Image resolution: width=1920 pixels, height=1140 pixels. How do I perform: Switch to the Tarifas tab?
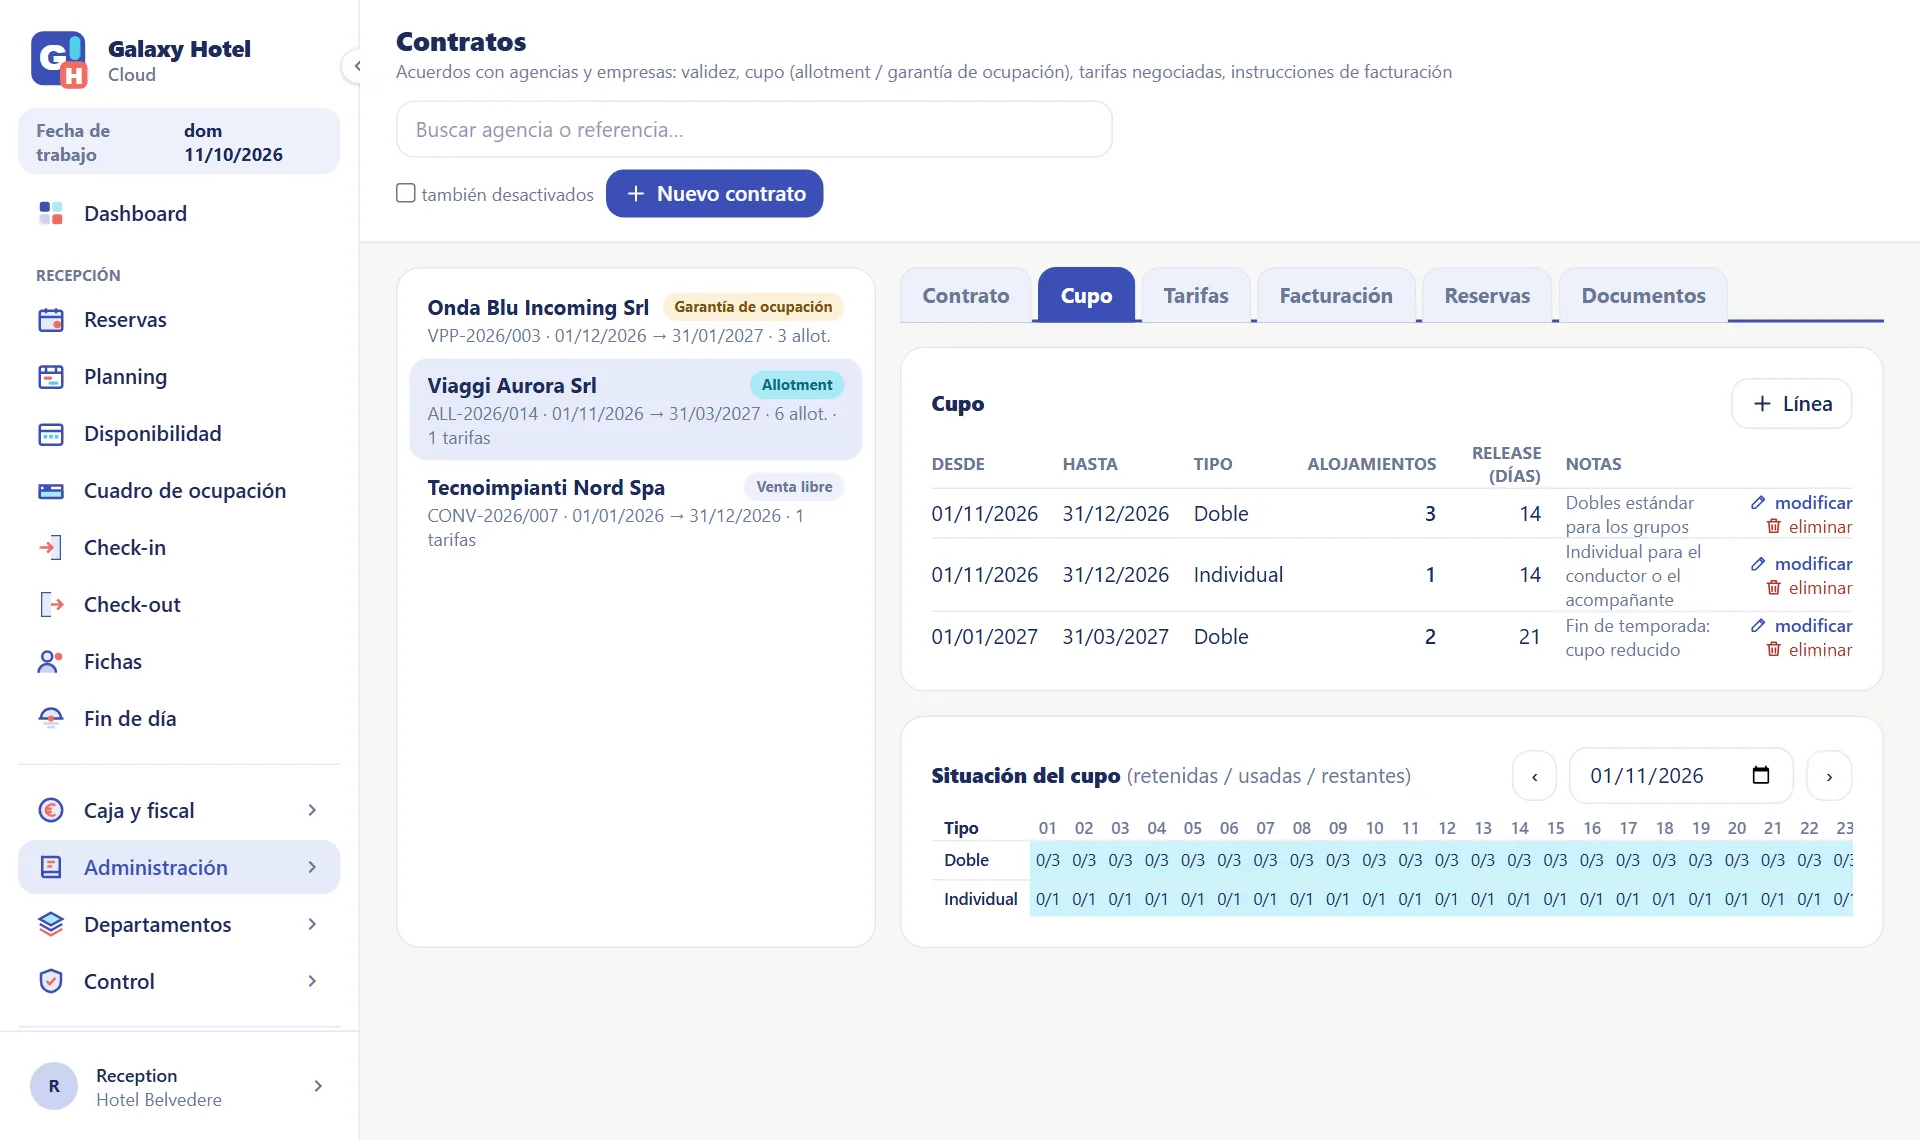[x=1195, y=296]
